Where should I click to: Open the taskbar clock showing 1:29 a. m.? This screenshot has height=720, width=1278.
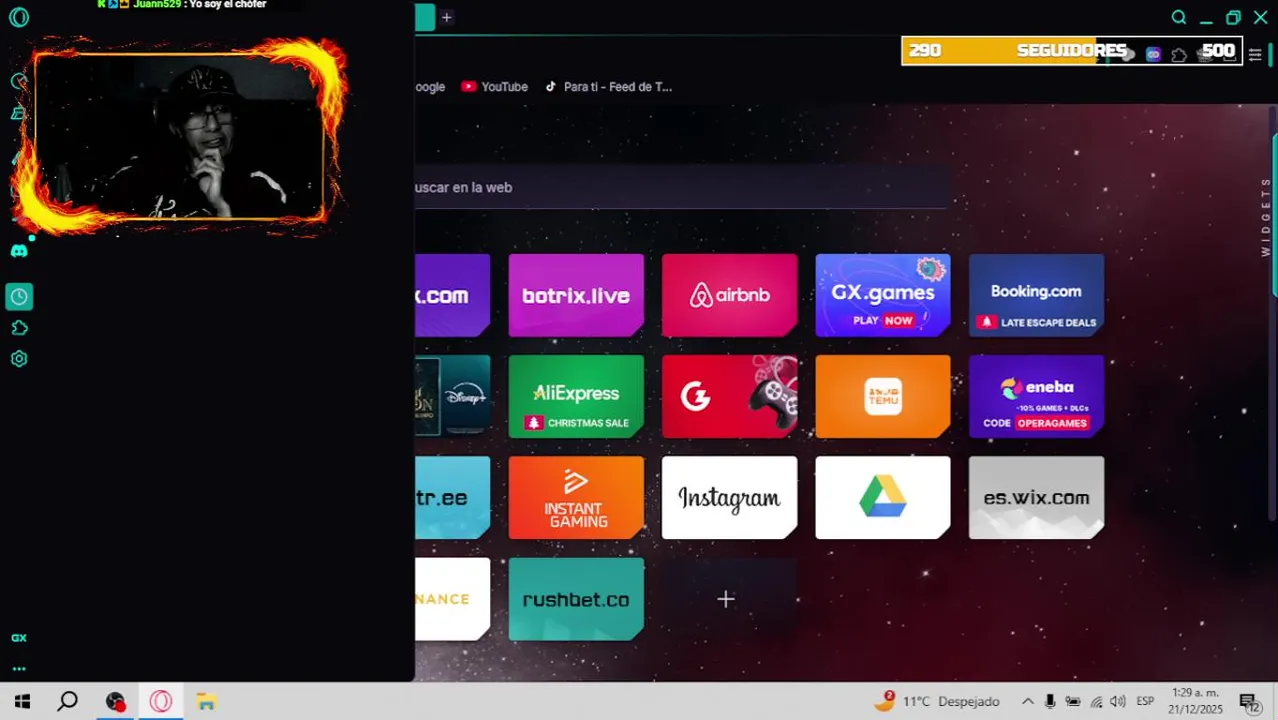(x=1197, y=701)
